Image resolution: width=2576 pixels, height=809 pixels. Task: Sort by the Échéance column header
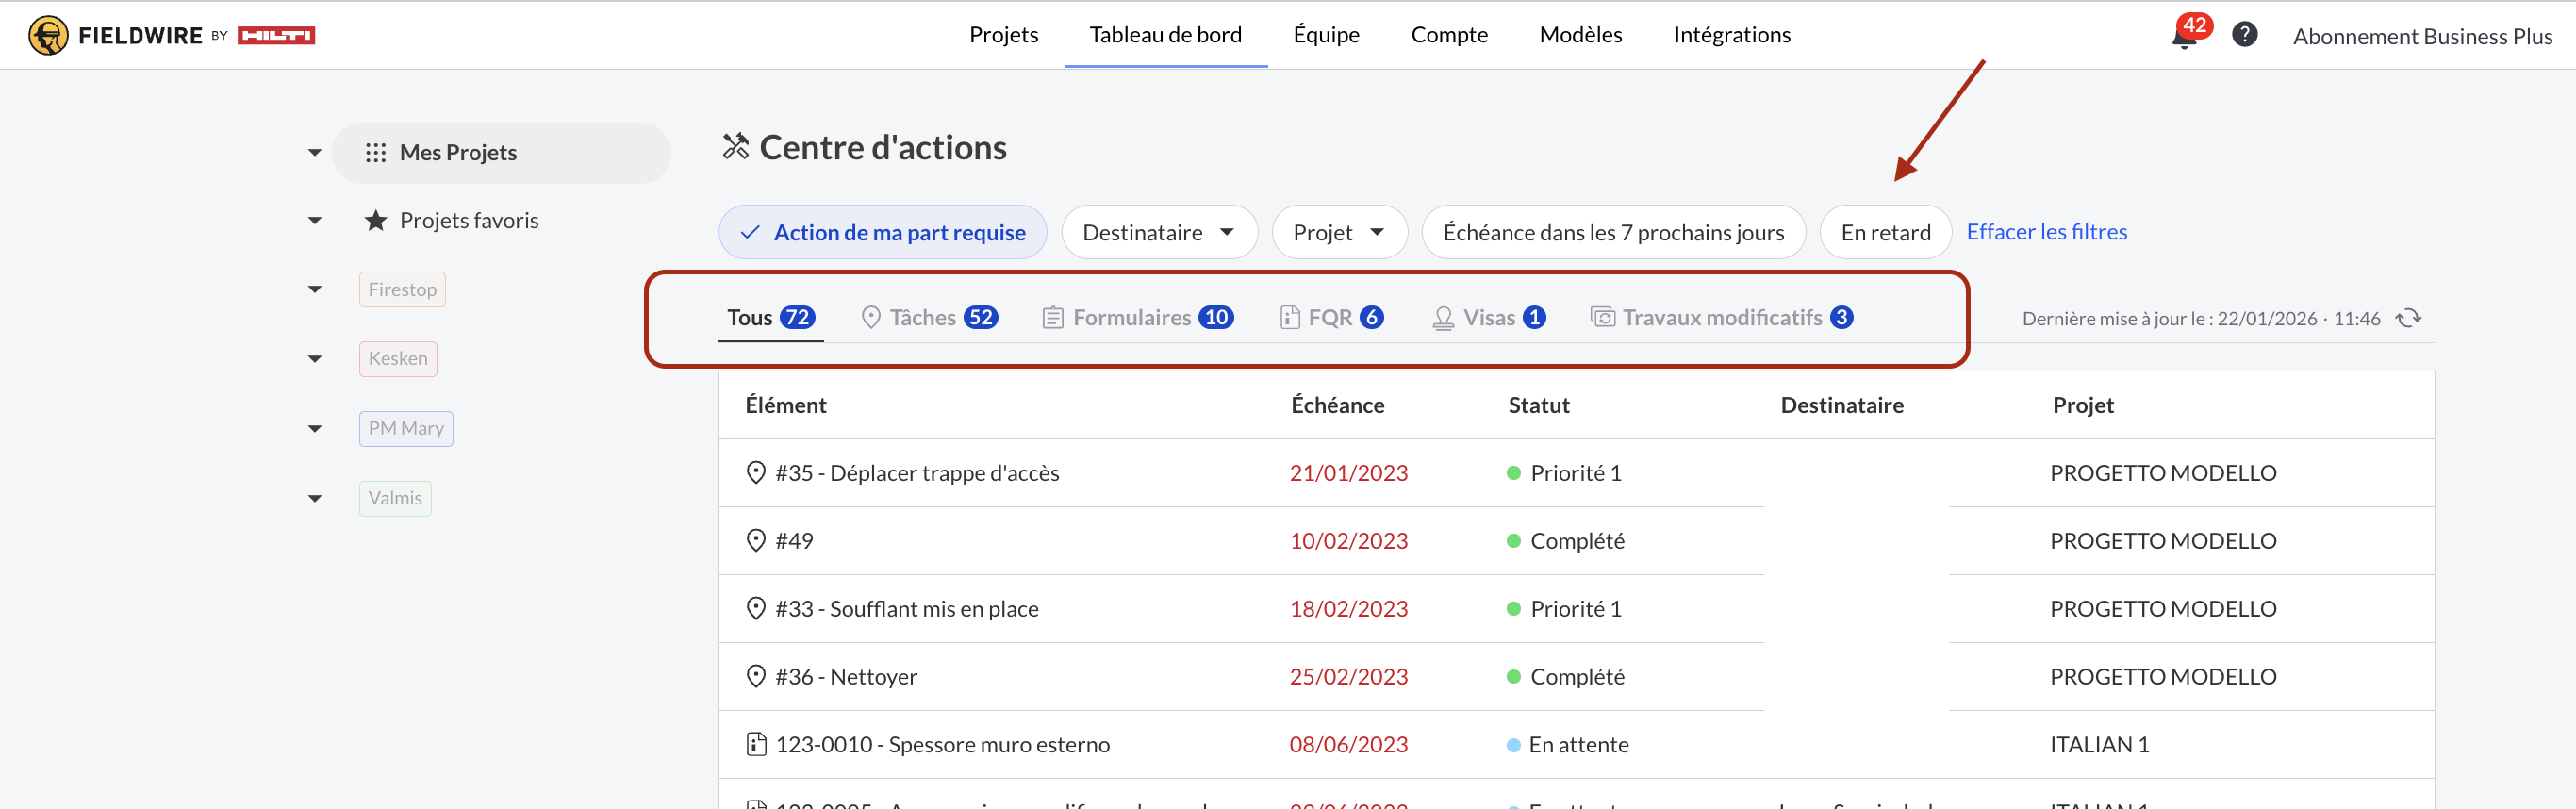[1337, 406]
